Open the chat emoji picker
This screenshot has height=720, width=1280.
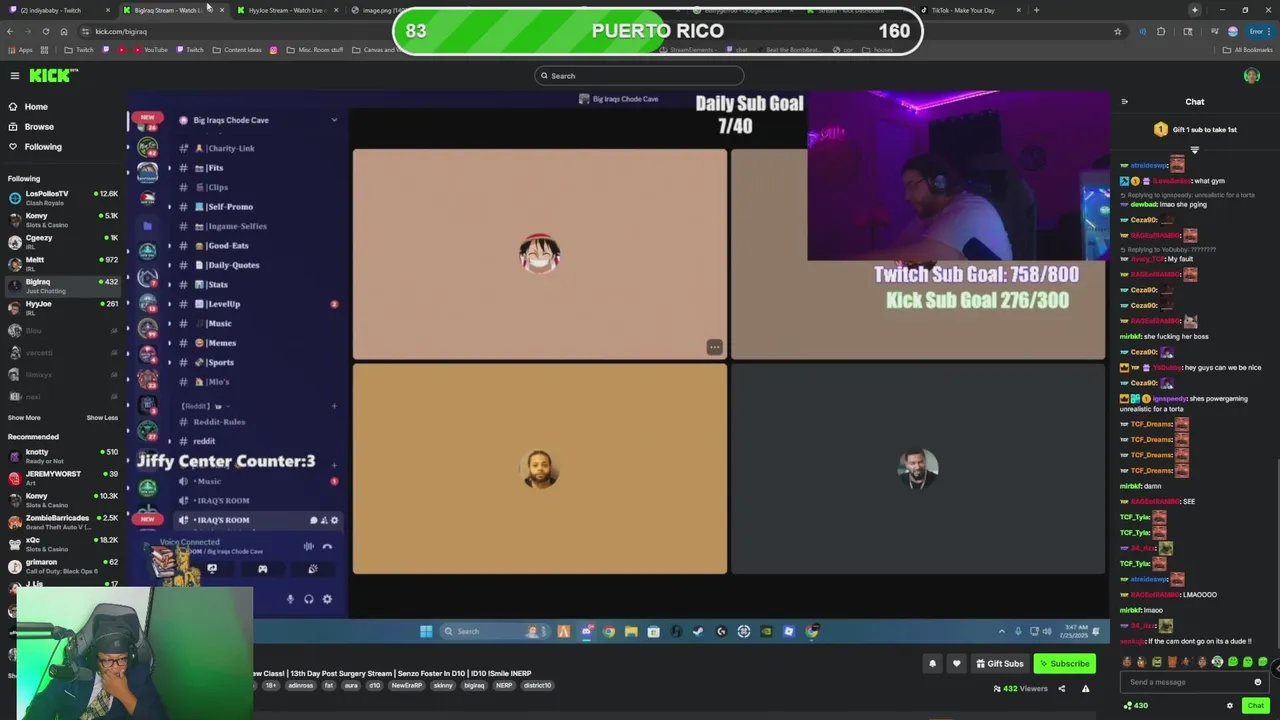coord(1258,682)
